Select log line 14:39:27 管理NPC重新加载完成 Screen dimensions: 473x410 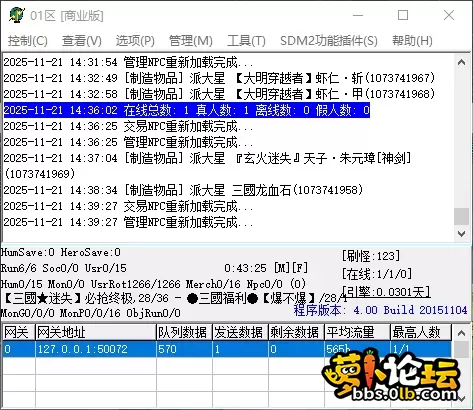(x=128, y=222)
